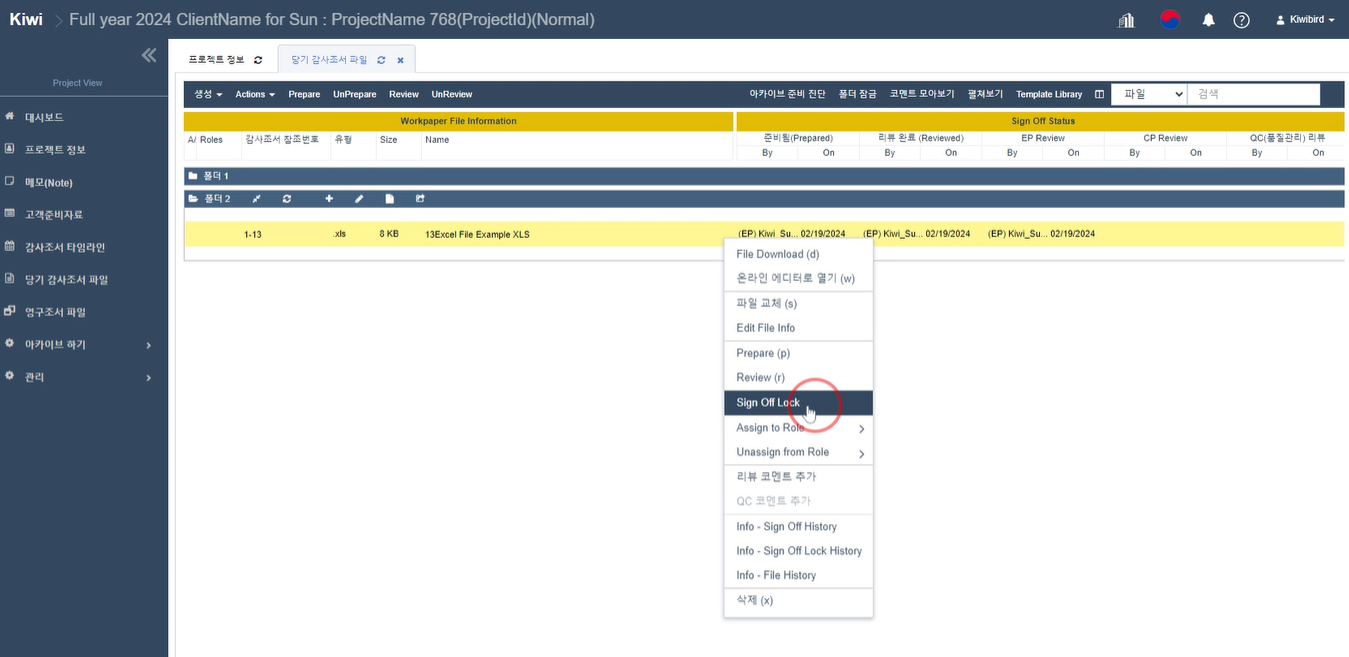Screen dimensions: 1349x657
Task: Open help via the question mark icon
Action: [x=1241, y=20]
